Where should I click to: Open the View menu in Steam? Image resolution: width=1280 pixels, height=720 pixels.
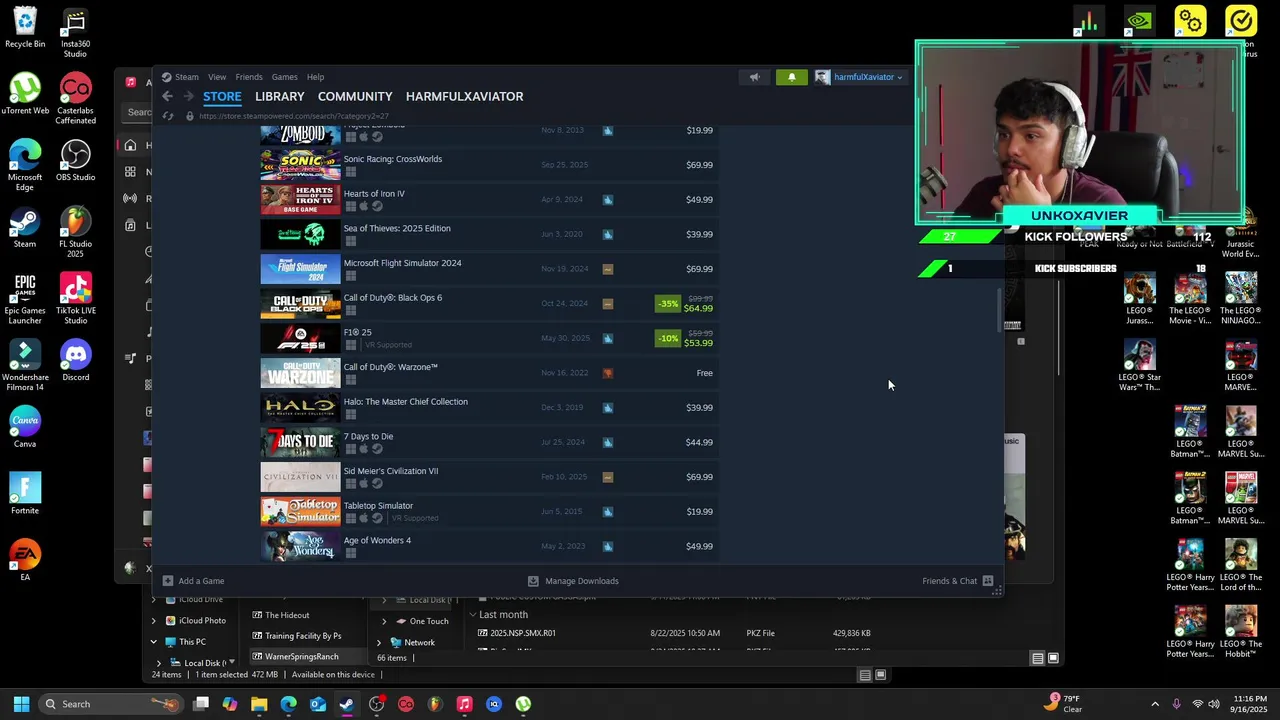[217, 77]
